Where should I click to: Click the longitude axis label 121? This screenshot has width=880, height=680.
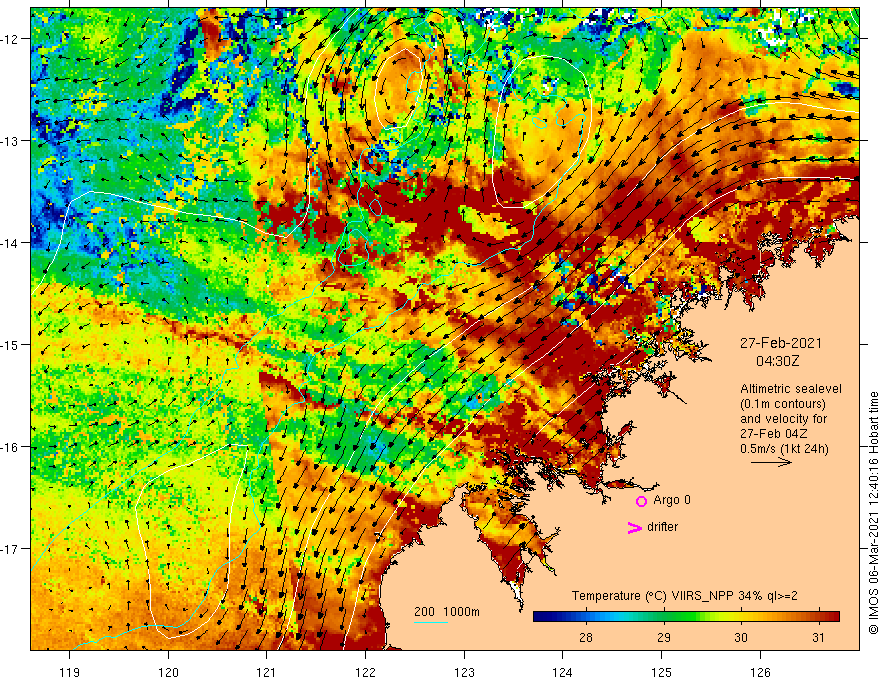[267, 672]
